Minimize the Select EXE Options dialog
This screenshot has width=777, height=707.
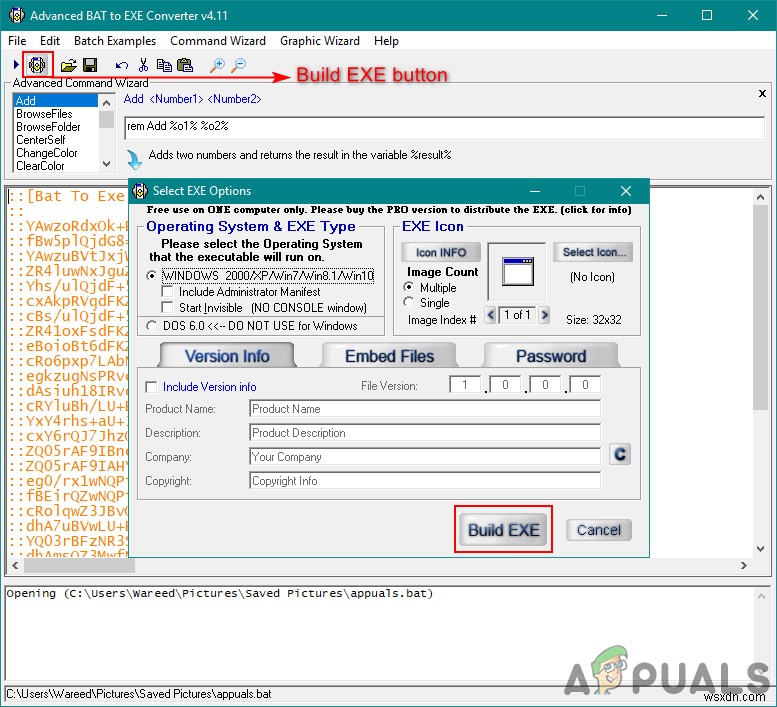coord(535,191)
